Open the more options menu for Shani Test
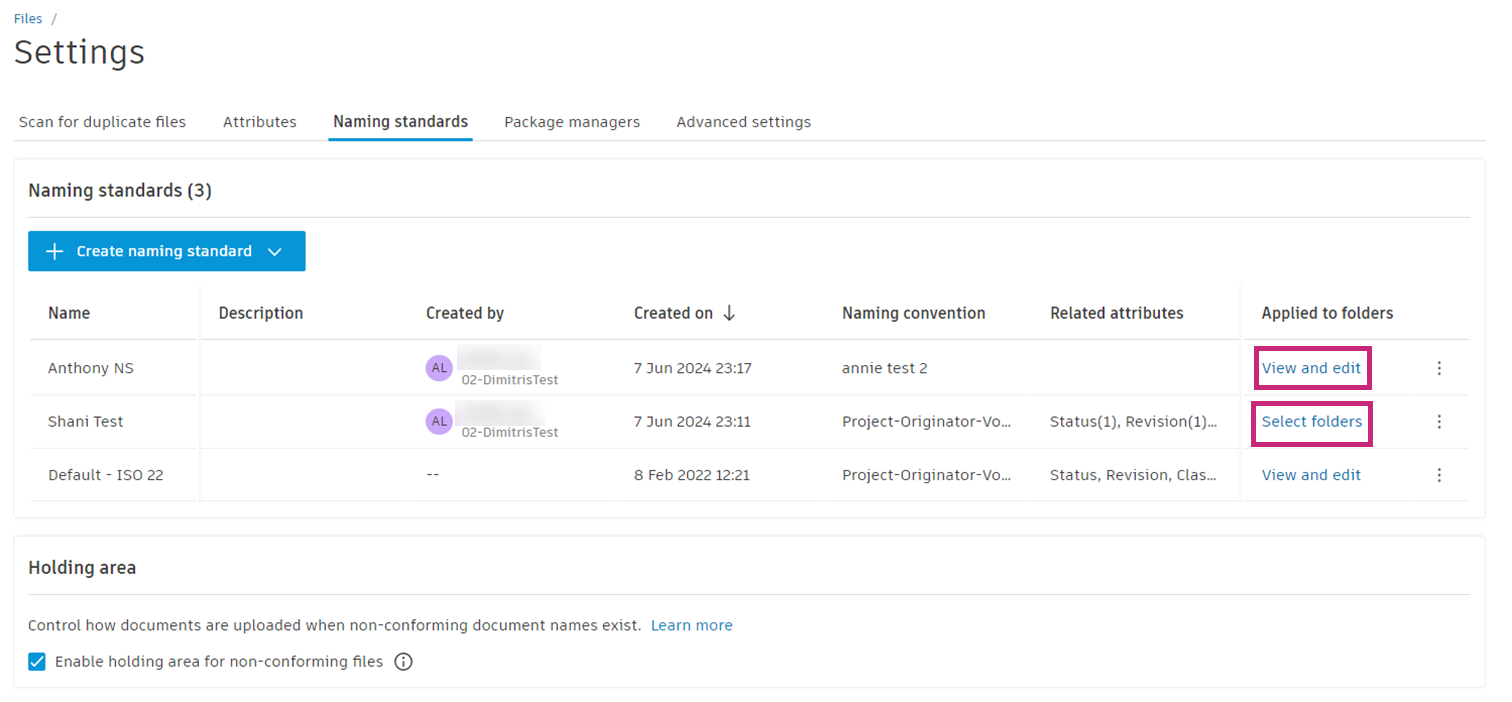1512x702 pixels. click(x=1439, y=422)
